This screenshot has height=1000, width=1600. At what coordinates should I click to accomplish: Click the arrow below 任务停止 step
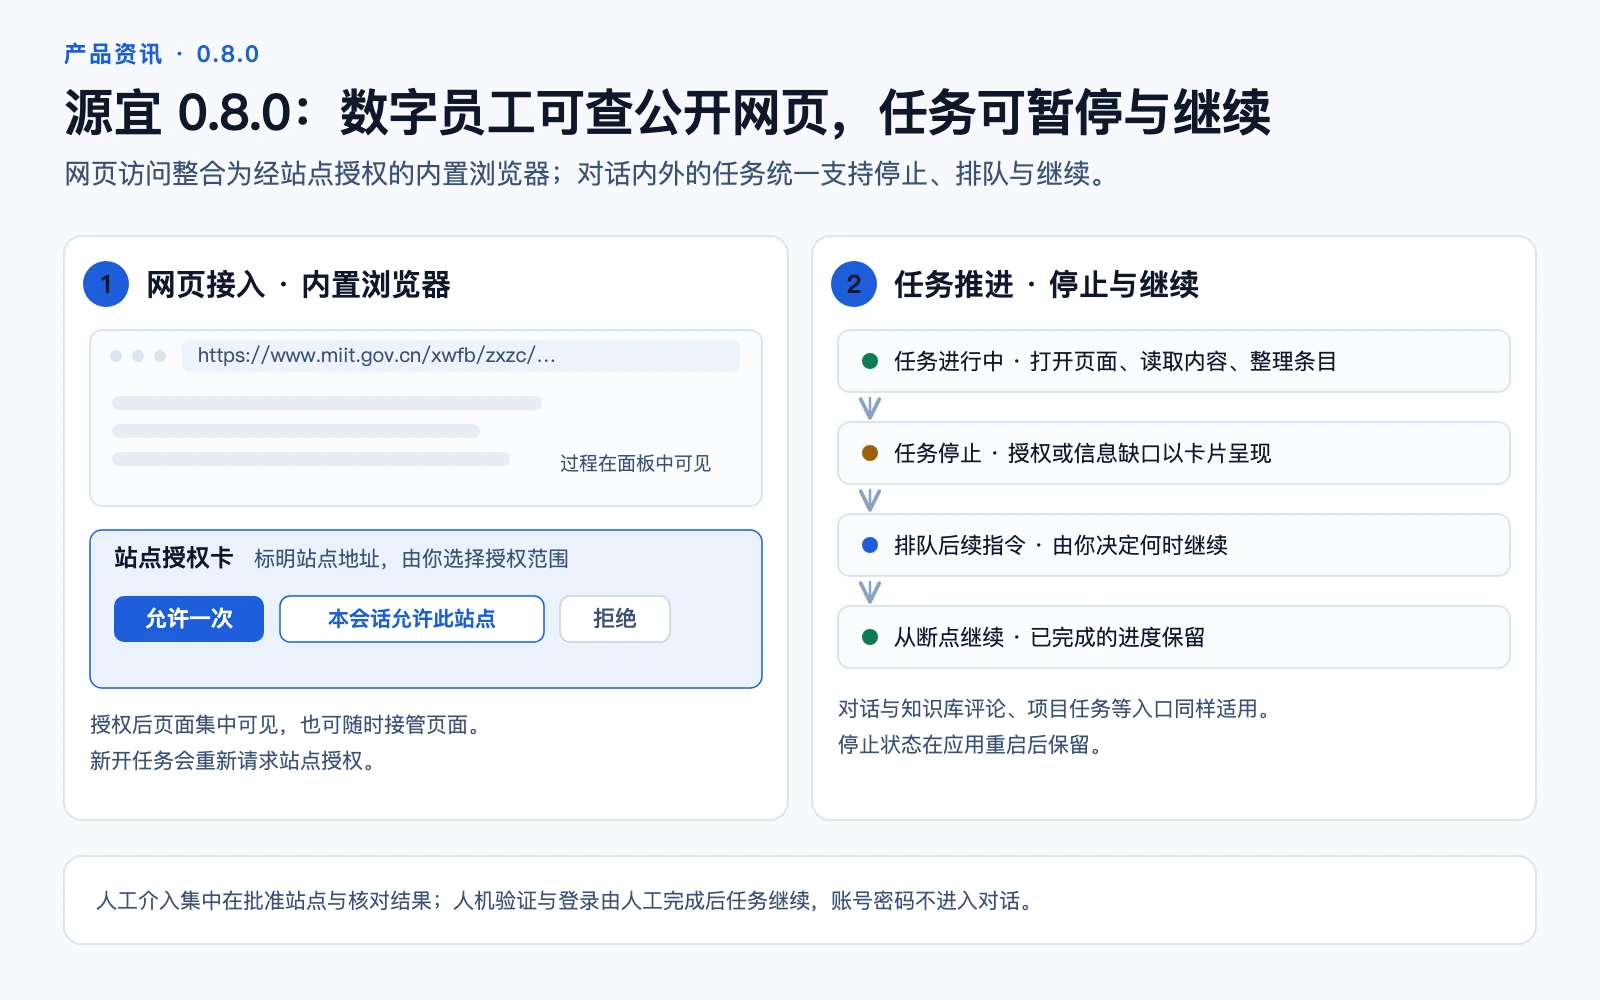pyautogui.click(x=870, y=500)
